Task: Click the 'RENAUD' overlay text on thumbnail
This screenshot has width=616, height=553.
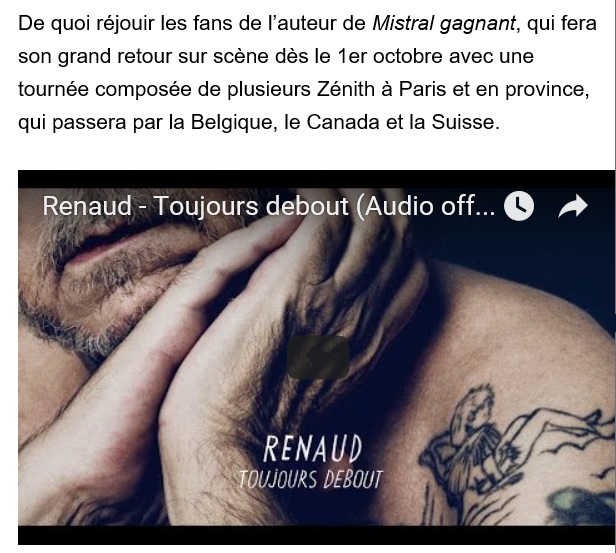Action: (312, 449)
